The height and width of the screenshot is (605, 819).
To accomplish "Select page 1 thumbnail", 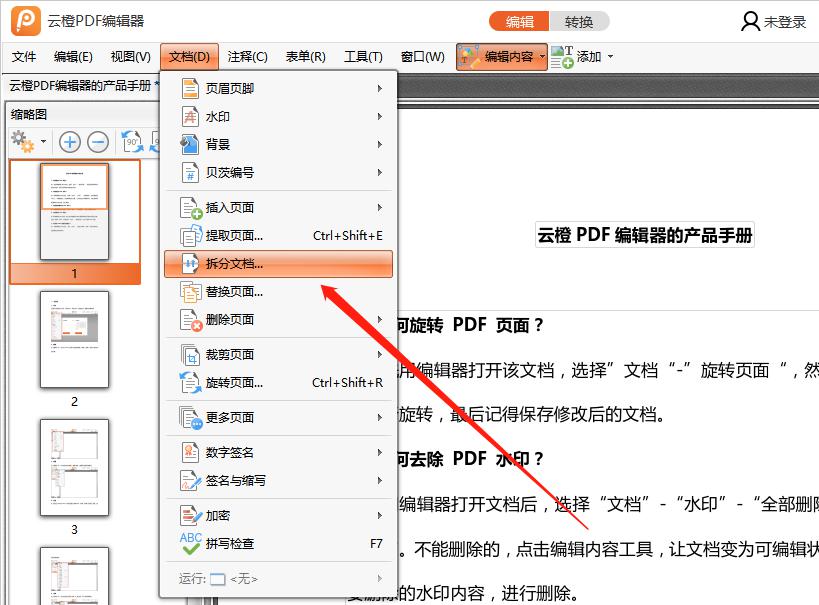I will point(75,211).
